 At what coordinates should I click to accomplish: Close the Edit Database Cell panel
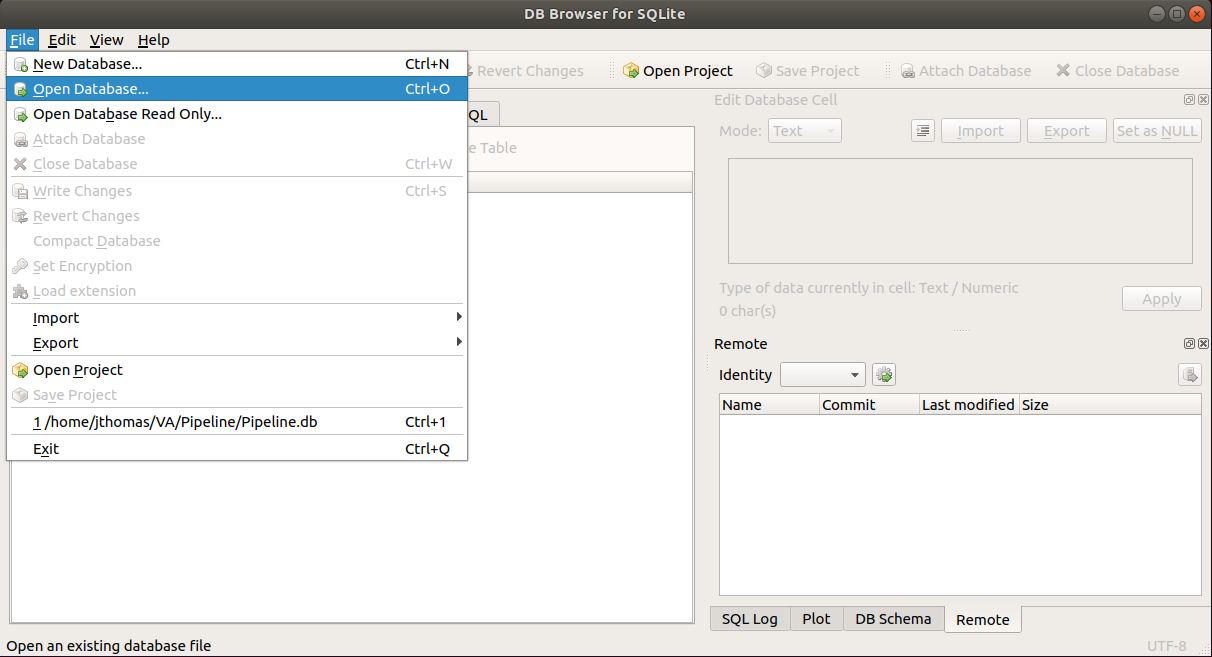point(1203,100)
